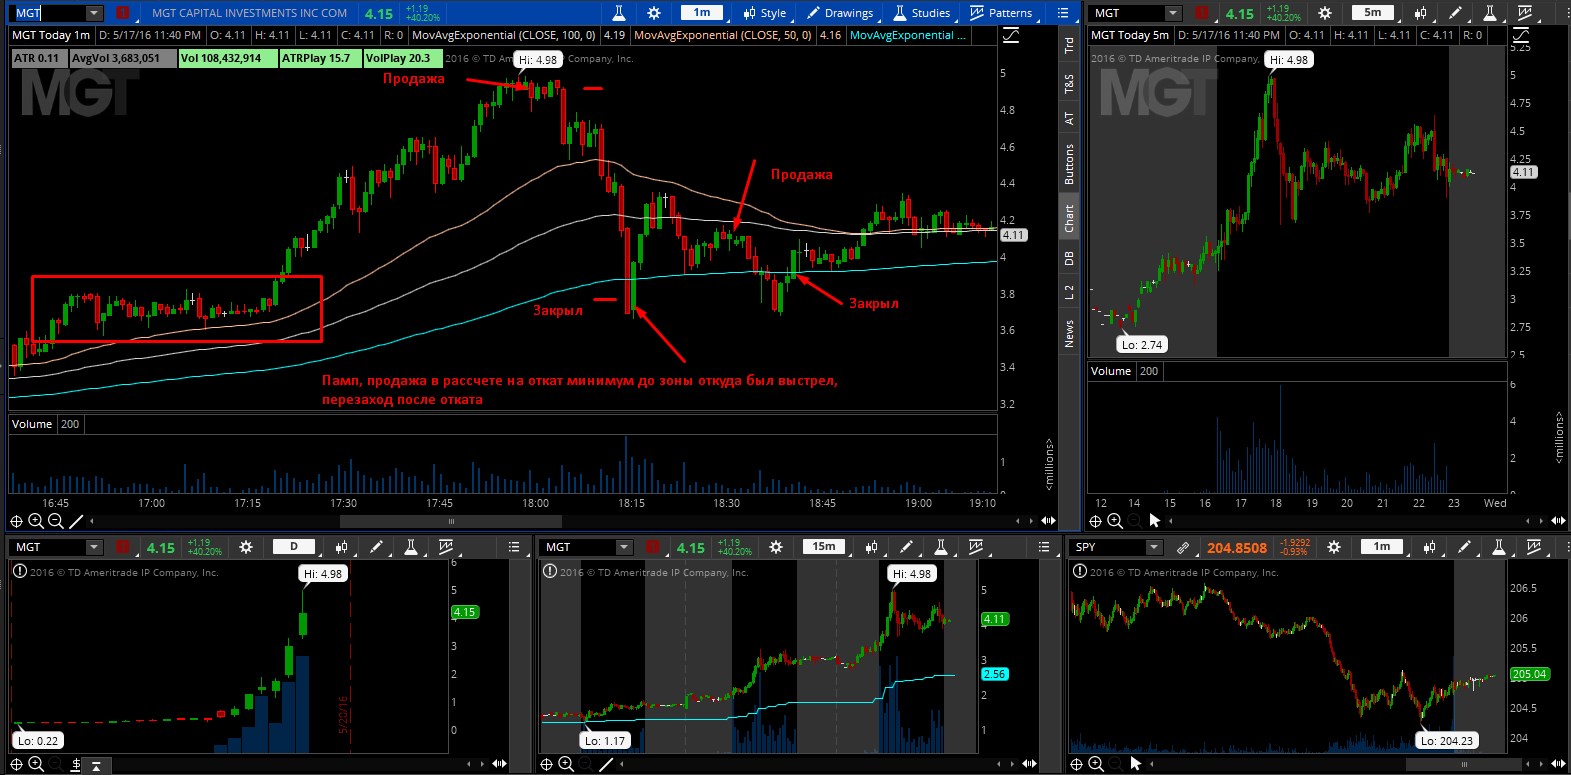Open the DB side tab

[x=1069, y=258]
